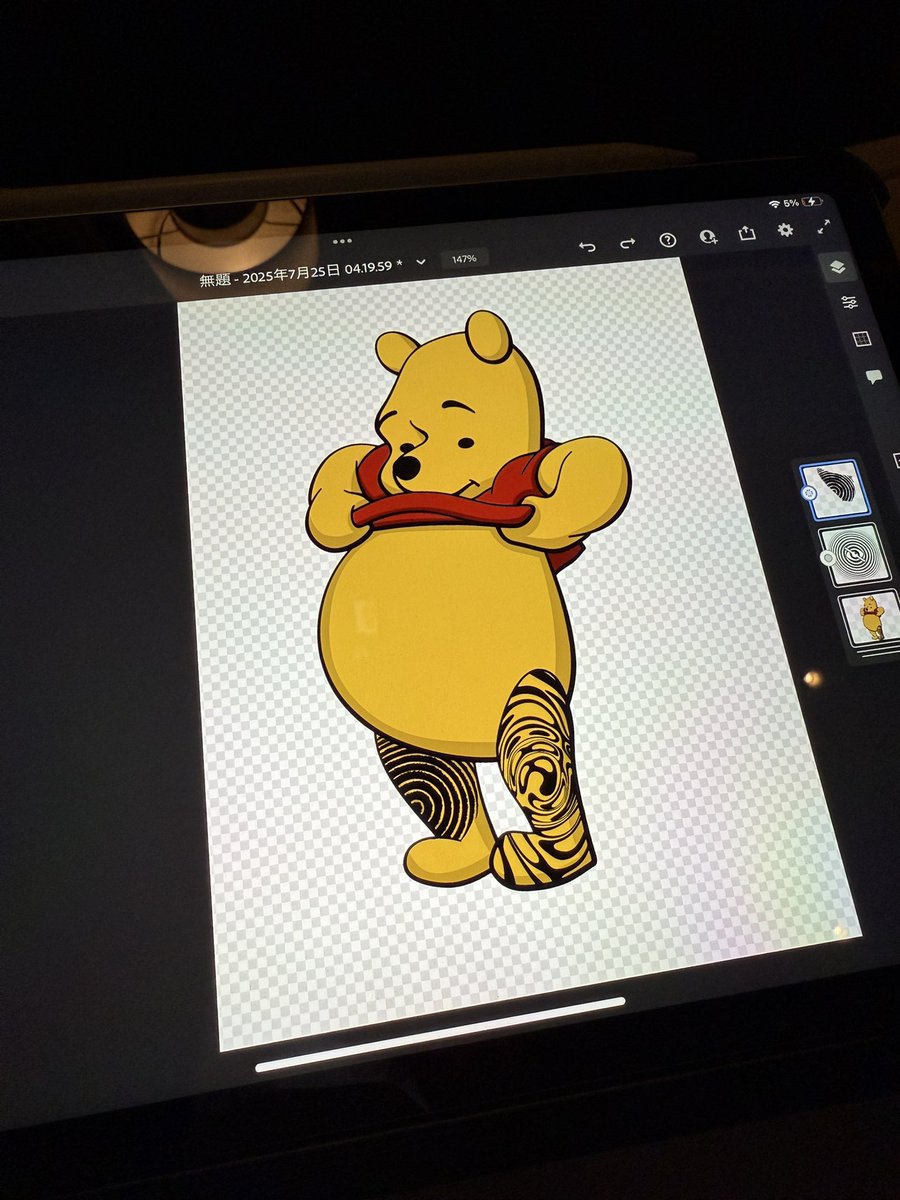
Task: Select the top swirl-pattern layer thumbnail
Action: (836, 488)
